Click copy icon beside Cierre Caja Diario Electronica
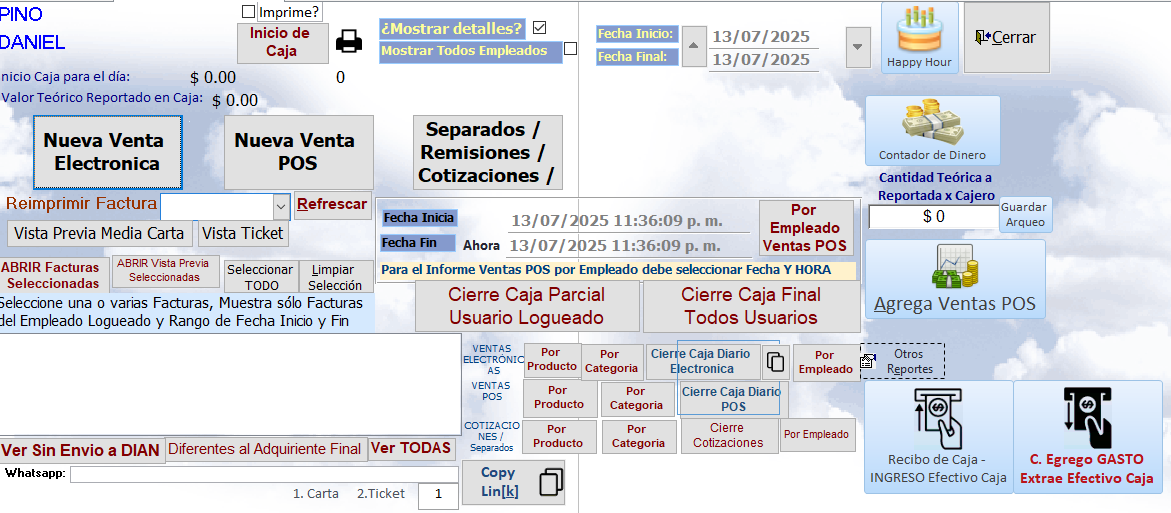The image size is (1171, 513). coord(776,361)
